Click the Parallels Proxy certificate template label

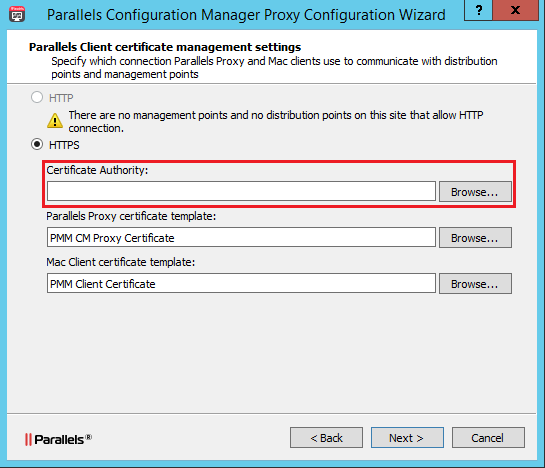pos(131,216)
